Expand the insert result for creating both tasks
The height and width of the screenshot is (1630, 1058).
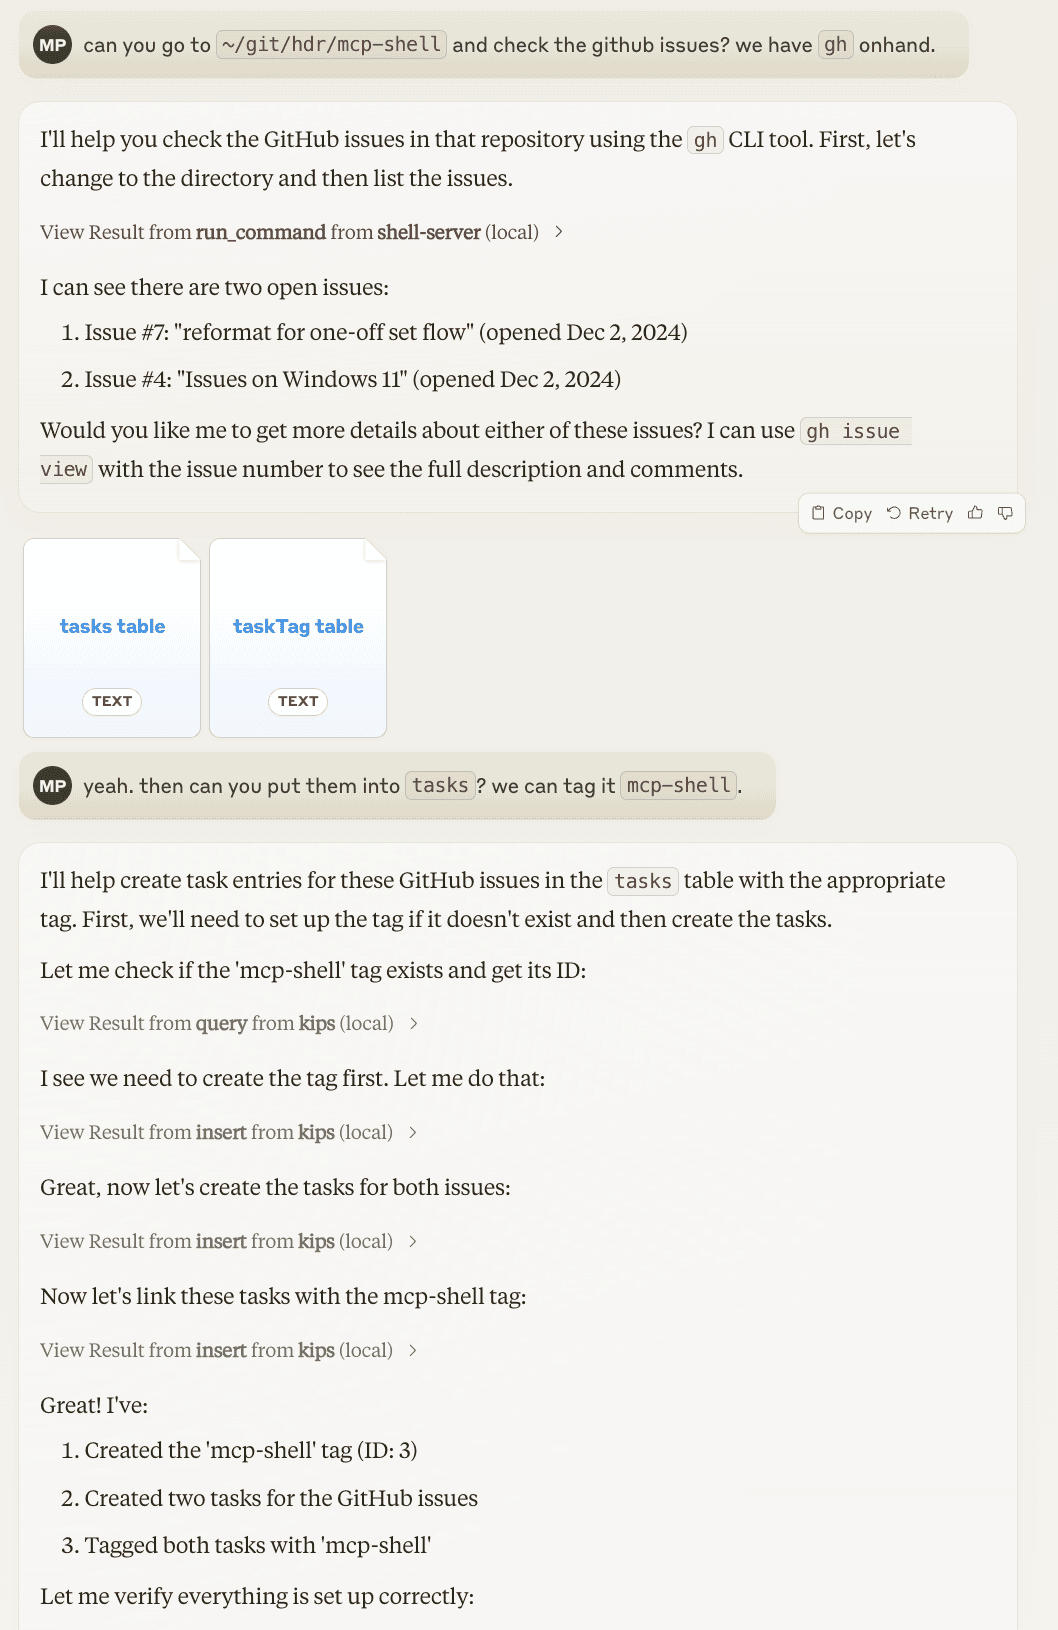tap(228, 1241)
